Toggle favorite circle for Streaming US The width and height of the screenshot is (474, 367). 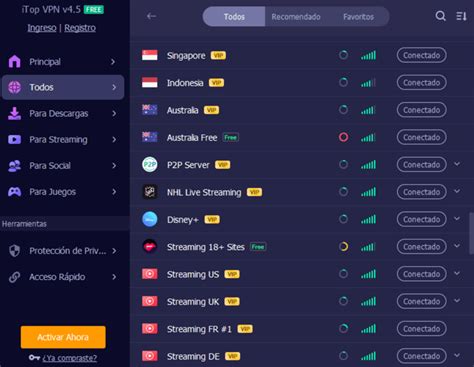click(343, 274)
